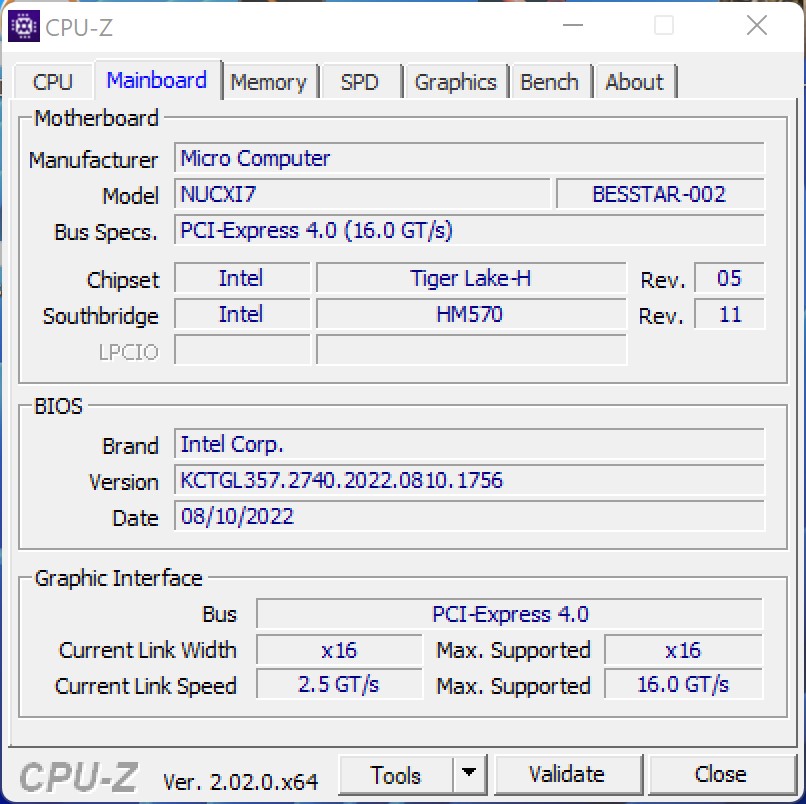Viewport: 806px width, 804px height.
Task: Open the Memory tab
Action: pos(268,82)
